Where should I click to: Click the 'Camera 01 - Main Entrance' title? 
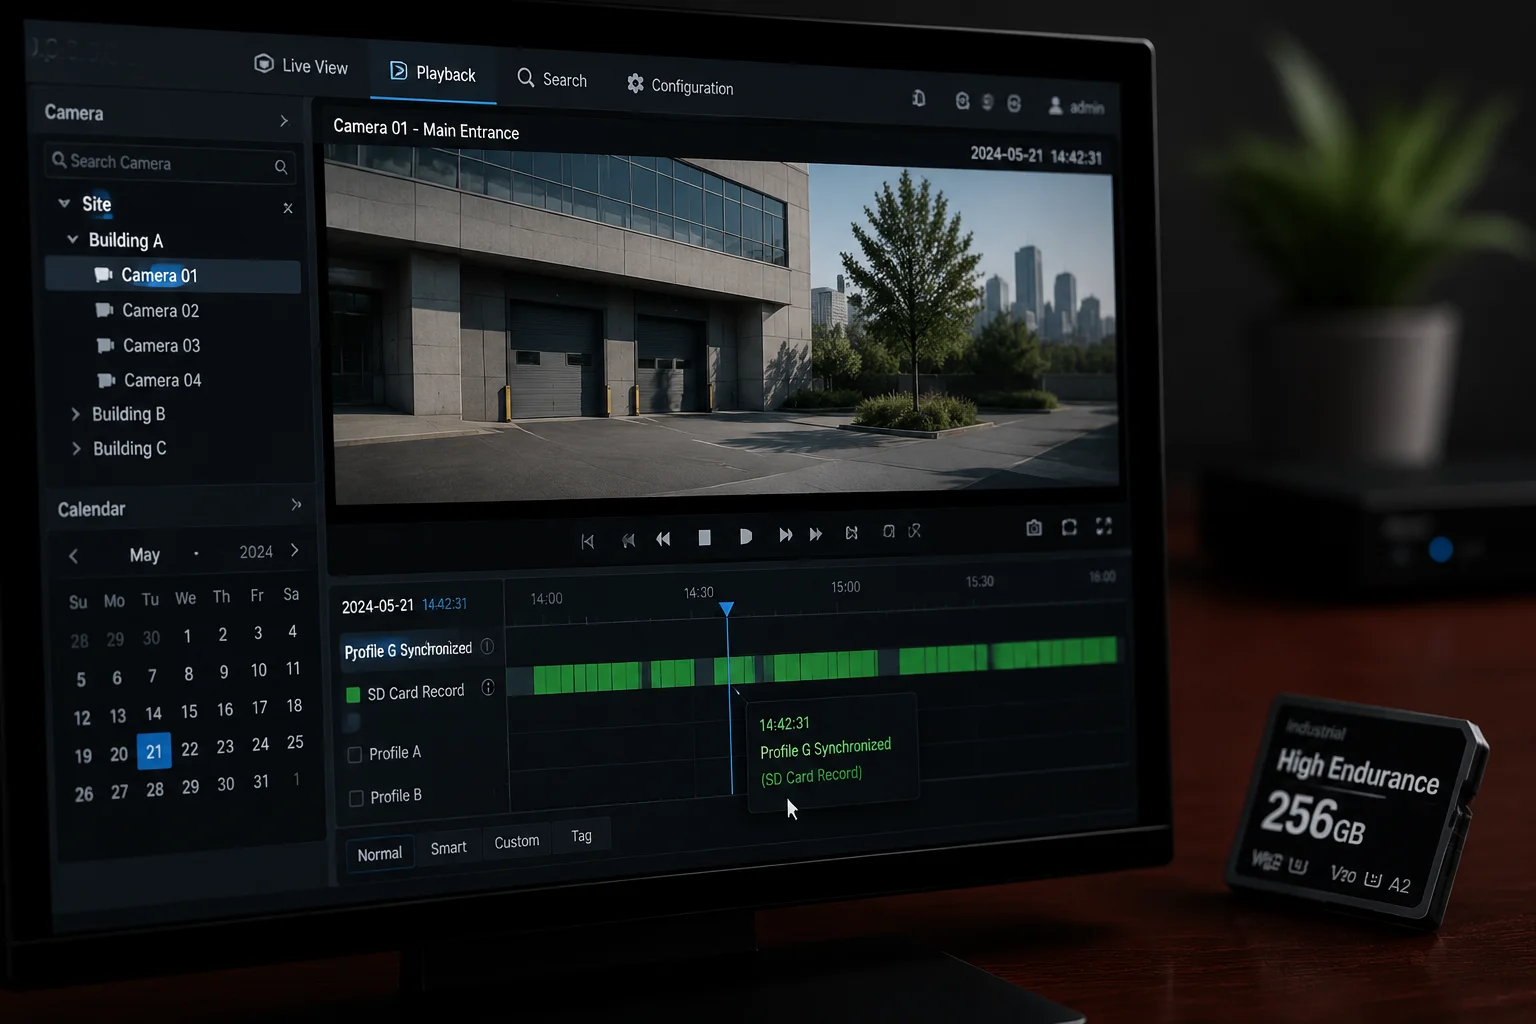(426, 129)
